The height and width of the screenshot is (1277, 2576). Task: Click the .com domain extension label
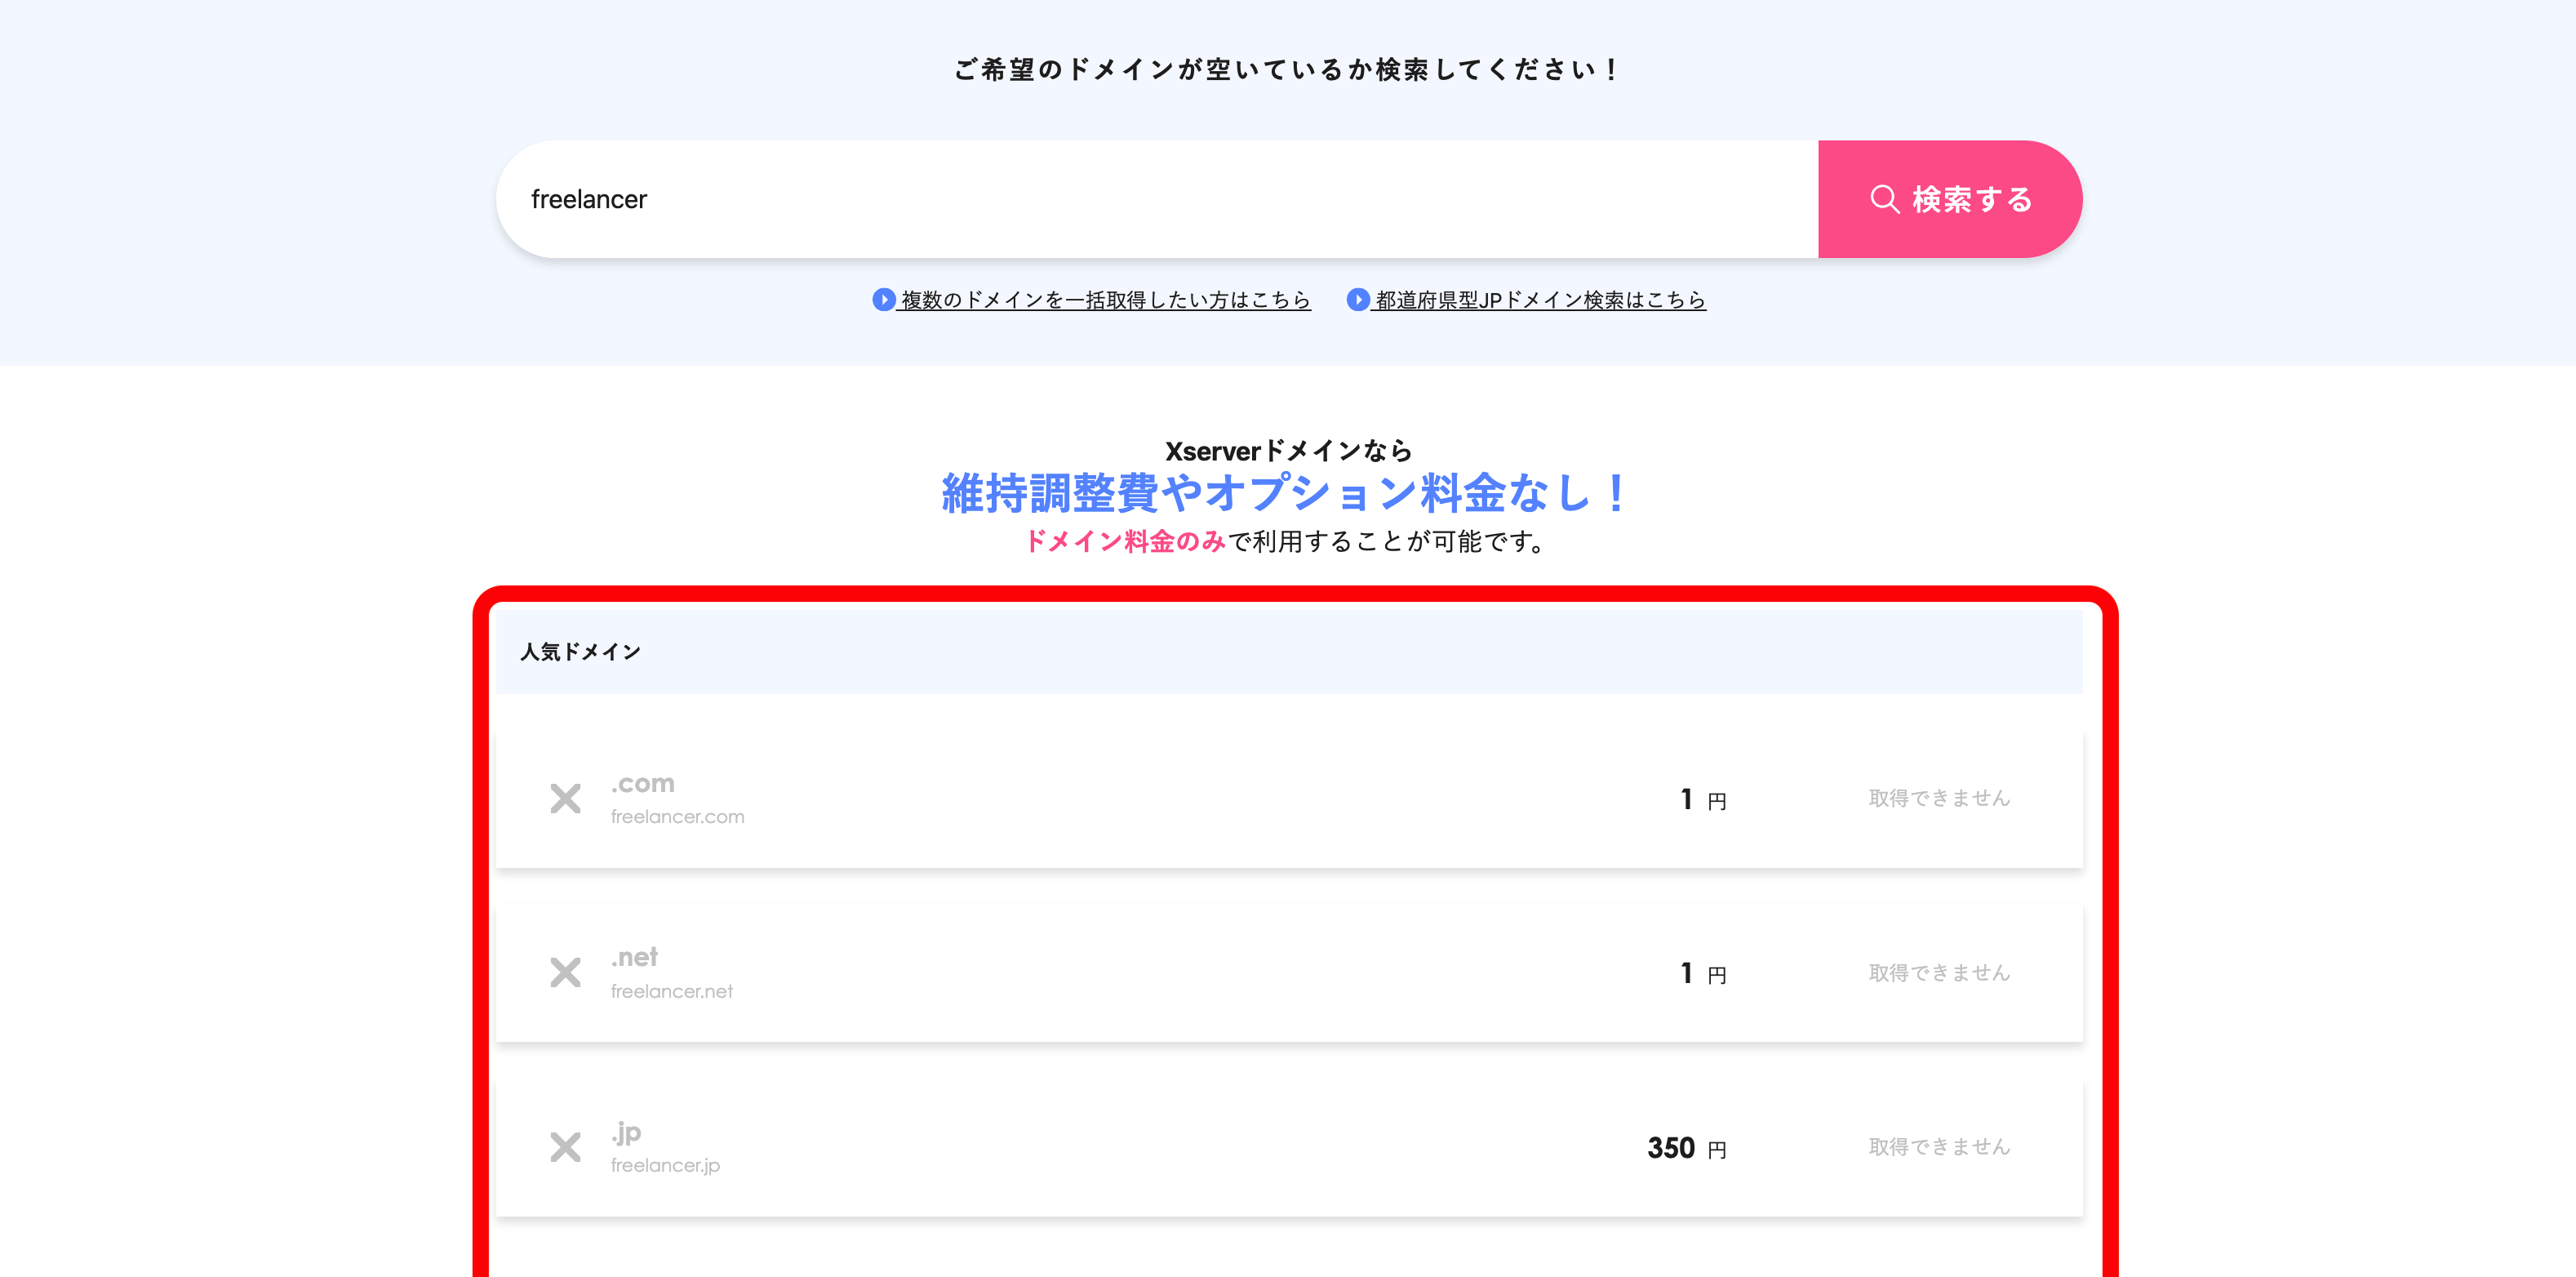point(642,783)
